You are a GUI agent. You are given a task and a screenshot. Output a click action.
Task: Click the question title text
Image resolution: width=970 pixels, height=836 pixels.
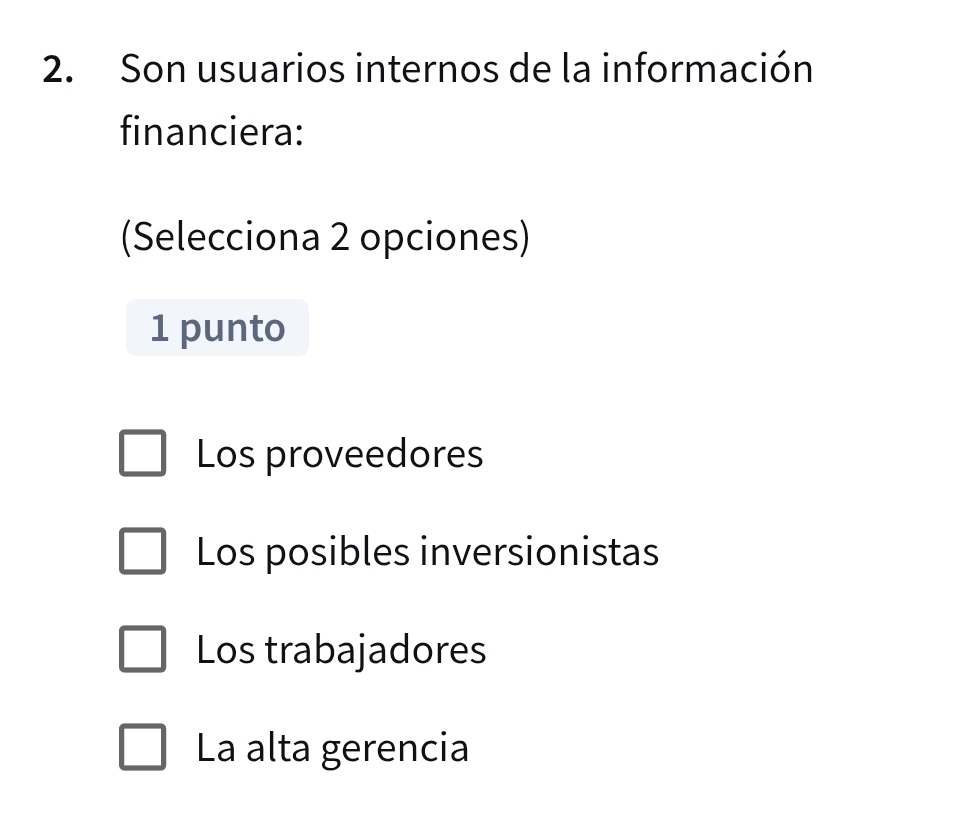click(x=465, y=69)
